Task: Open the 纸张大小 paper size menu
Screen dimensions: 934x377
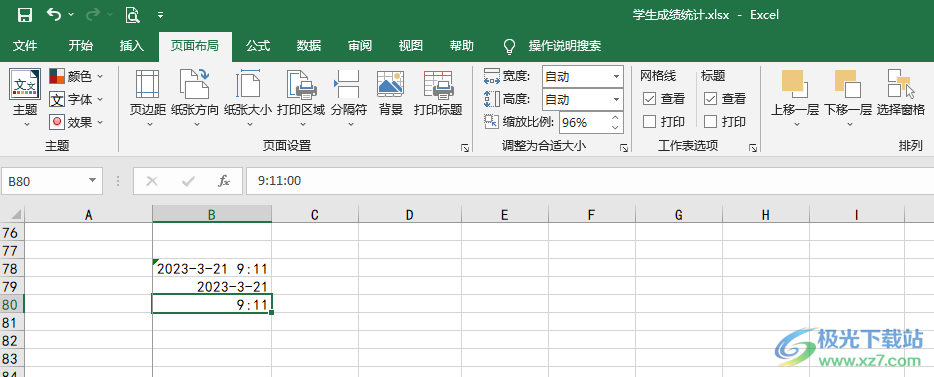Action: [248, 98]
